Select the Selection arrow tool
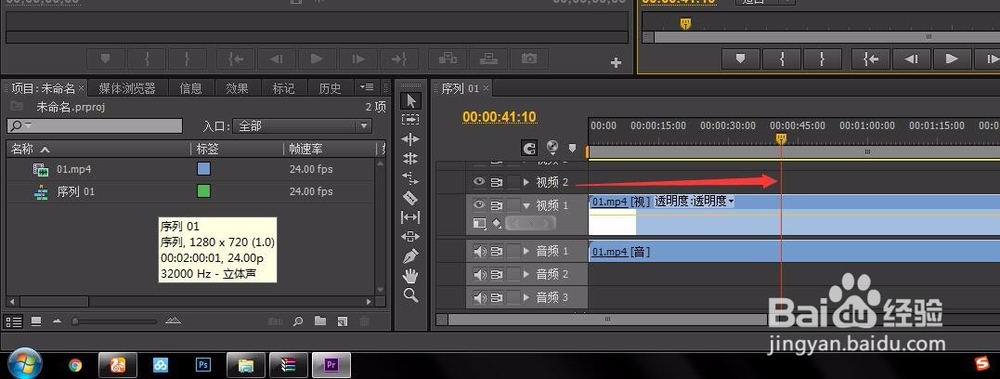1000x379 pixels. (411, 101)
